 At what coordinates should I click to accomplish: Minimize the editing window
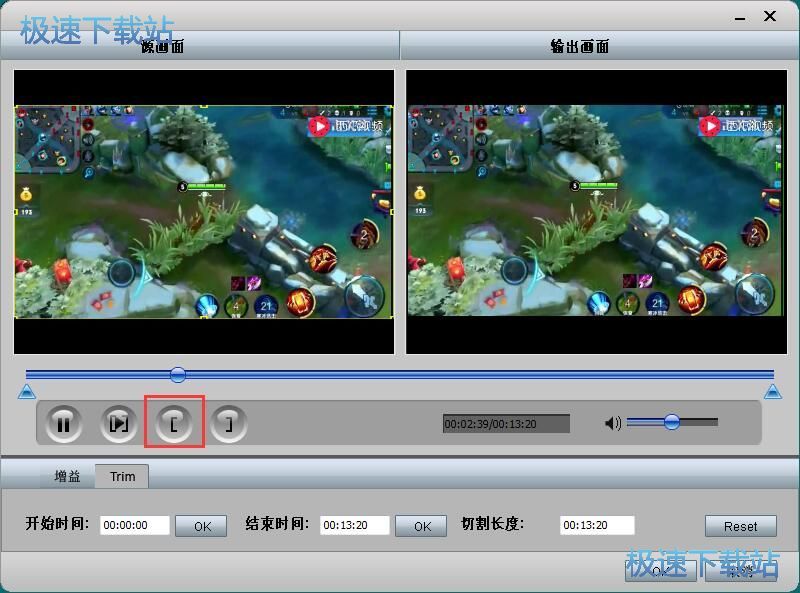point(740,17)
